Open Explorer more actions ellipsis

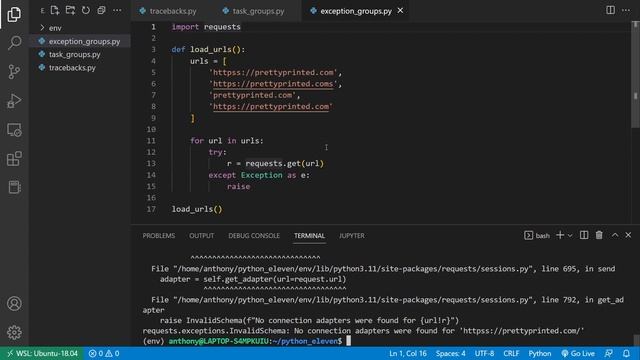coord(117,10)
